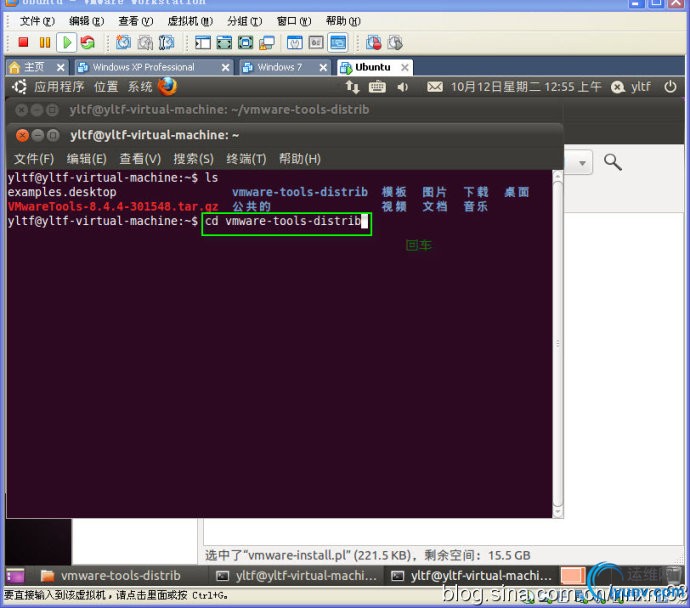The height and width of the screenshot is (608, 690).
Task: Click the Appliance View toolbar icon
Action: (x=316, y=43)
